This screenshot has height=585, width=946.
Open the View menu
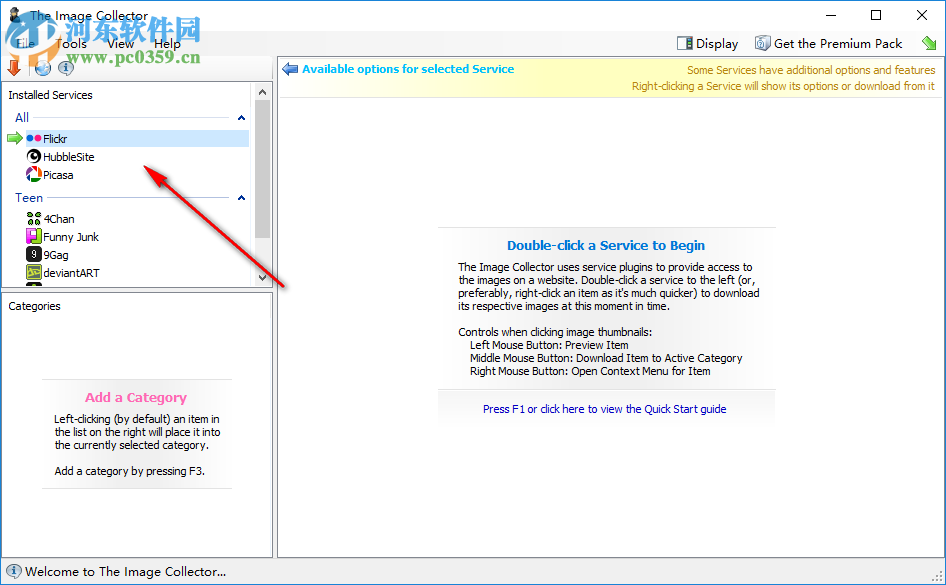pos(121,43)
